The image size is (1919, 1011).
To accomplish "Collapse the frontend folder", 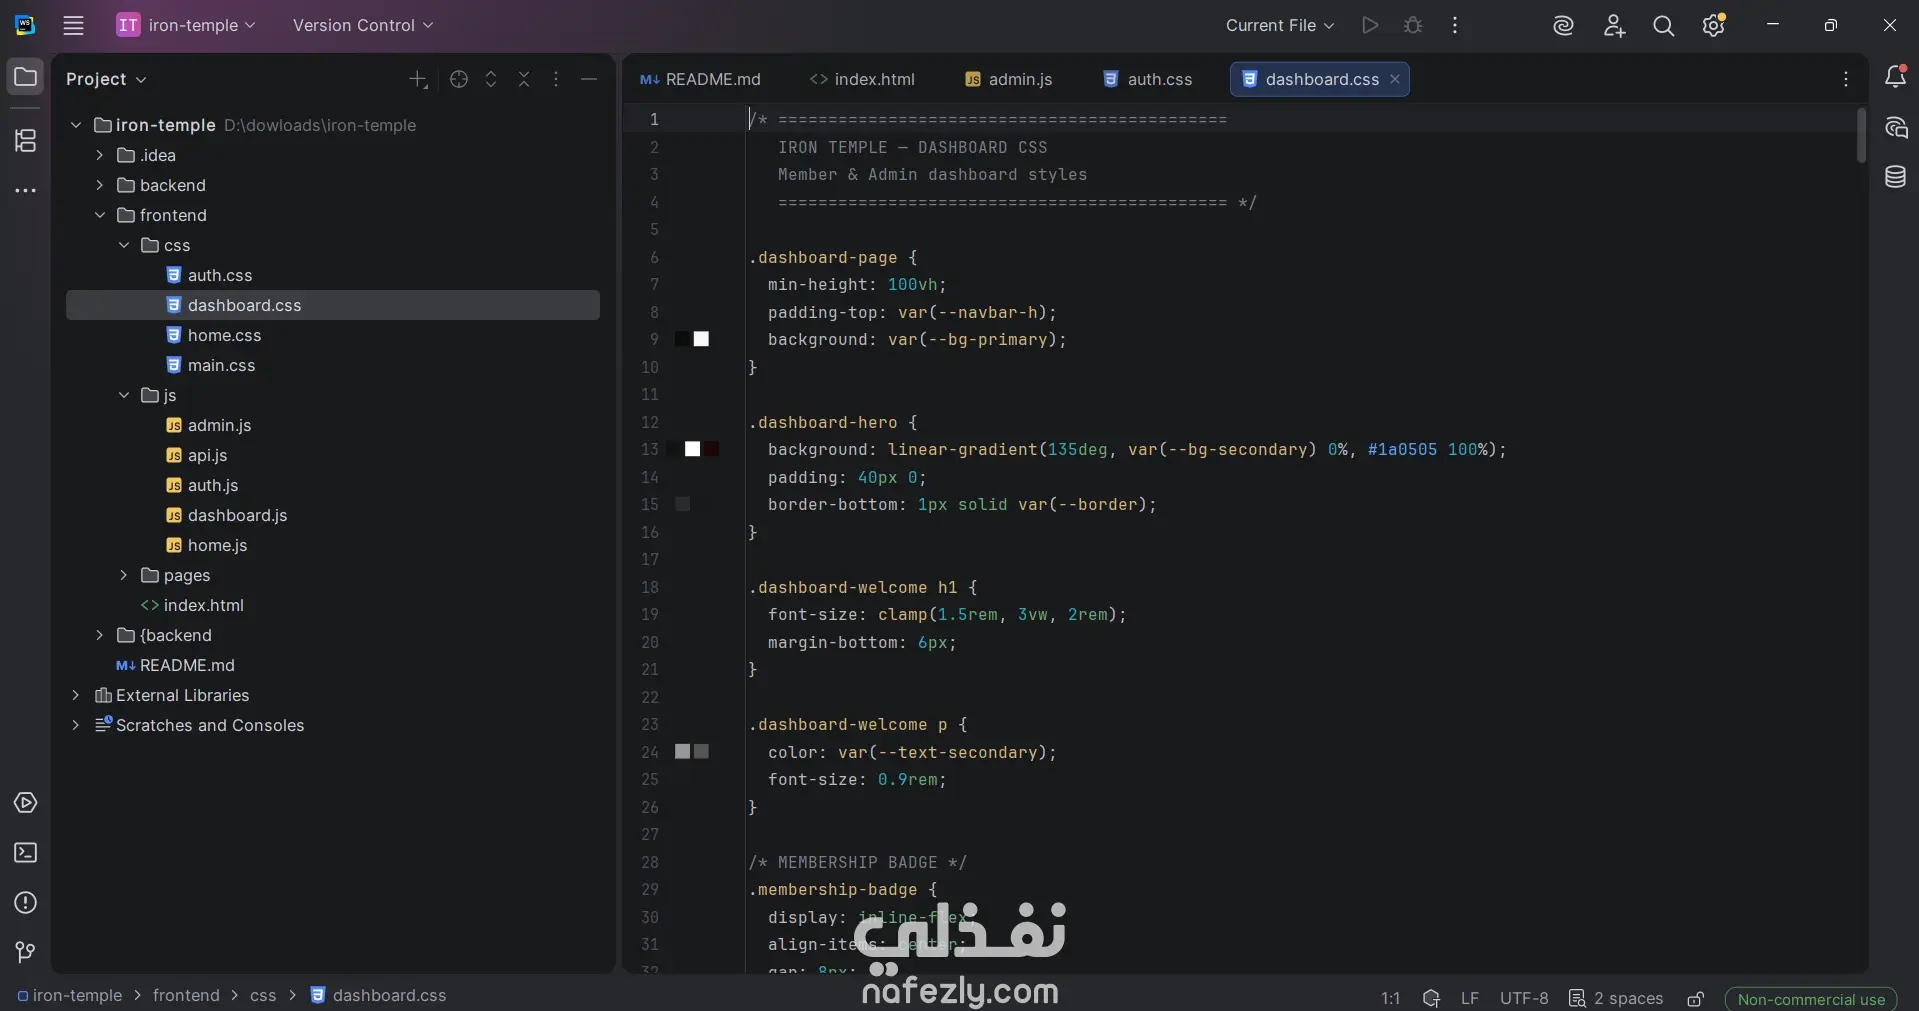I will (99, 215).
